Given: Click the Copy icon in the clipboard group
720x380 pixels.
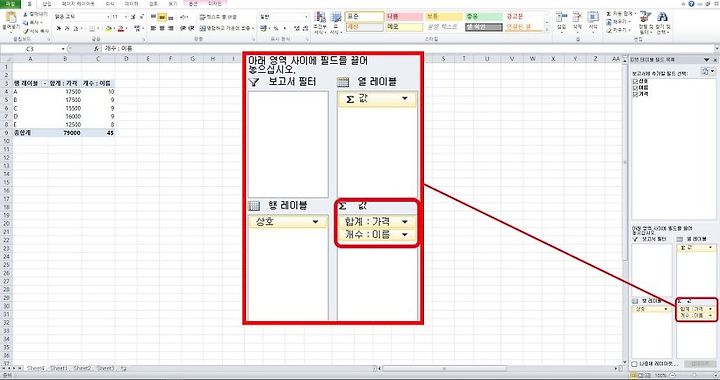Looking at the screenshot, I should pyautogui.click(x=26, y=22).
